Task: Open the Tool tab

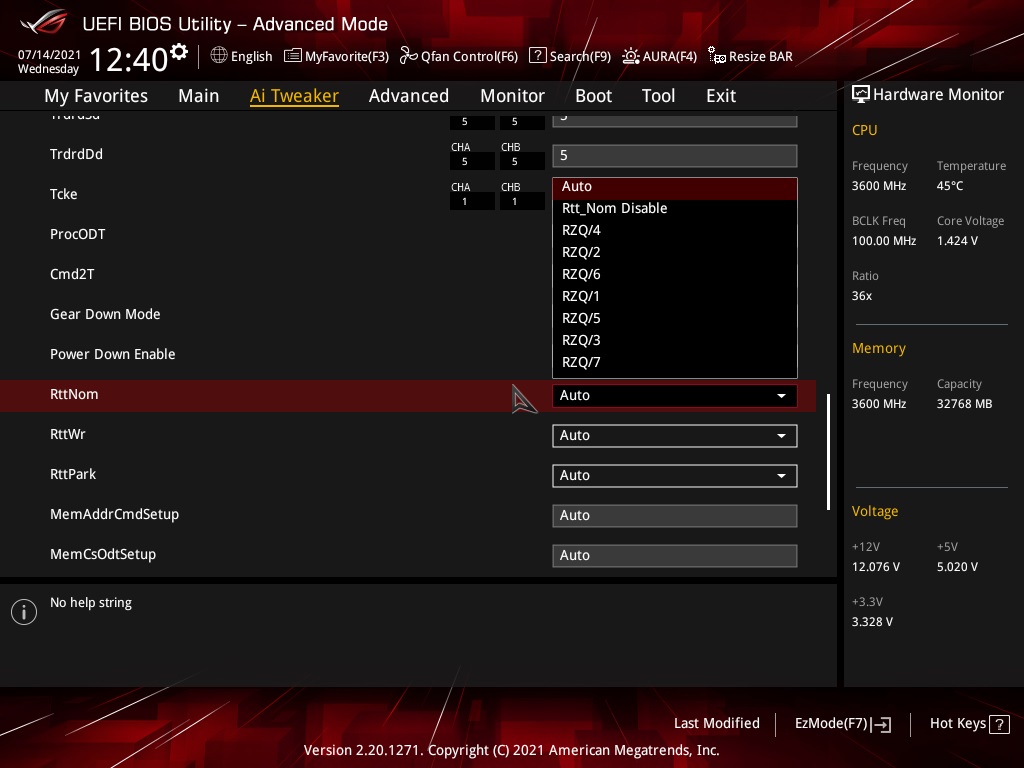Action: pyautogui.click(x=658, y=96)
